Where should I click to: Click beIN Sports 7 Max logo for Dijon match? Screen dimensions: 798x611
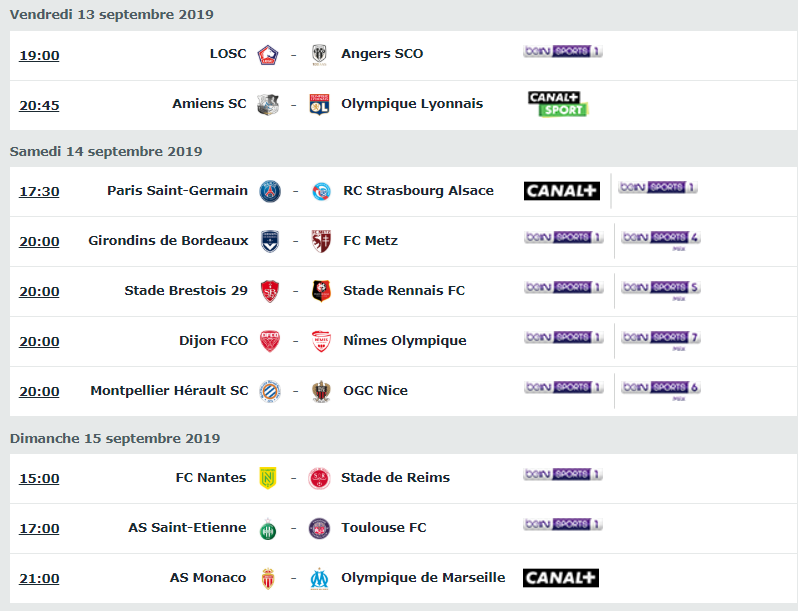(x=661, y=340)
